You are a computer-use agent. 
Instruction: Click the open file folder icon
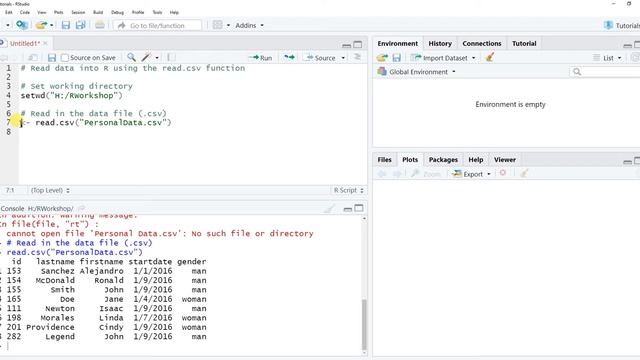click(41, 25)
